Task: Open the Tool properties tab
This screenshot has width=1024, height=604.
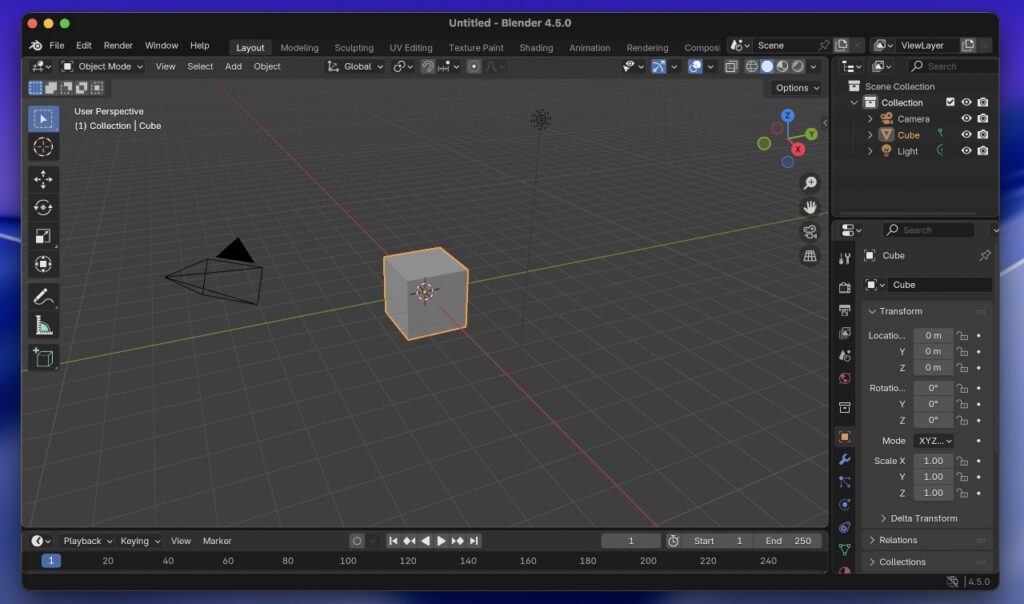Action: 844,259
